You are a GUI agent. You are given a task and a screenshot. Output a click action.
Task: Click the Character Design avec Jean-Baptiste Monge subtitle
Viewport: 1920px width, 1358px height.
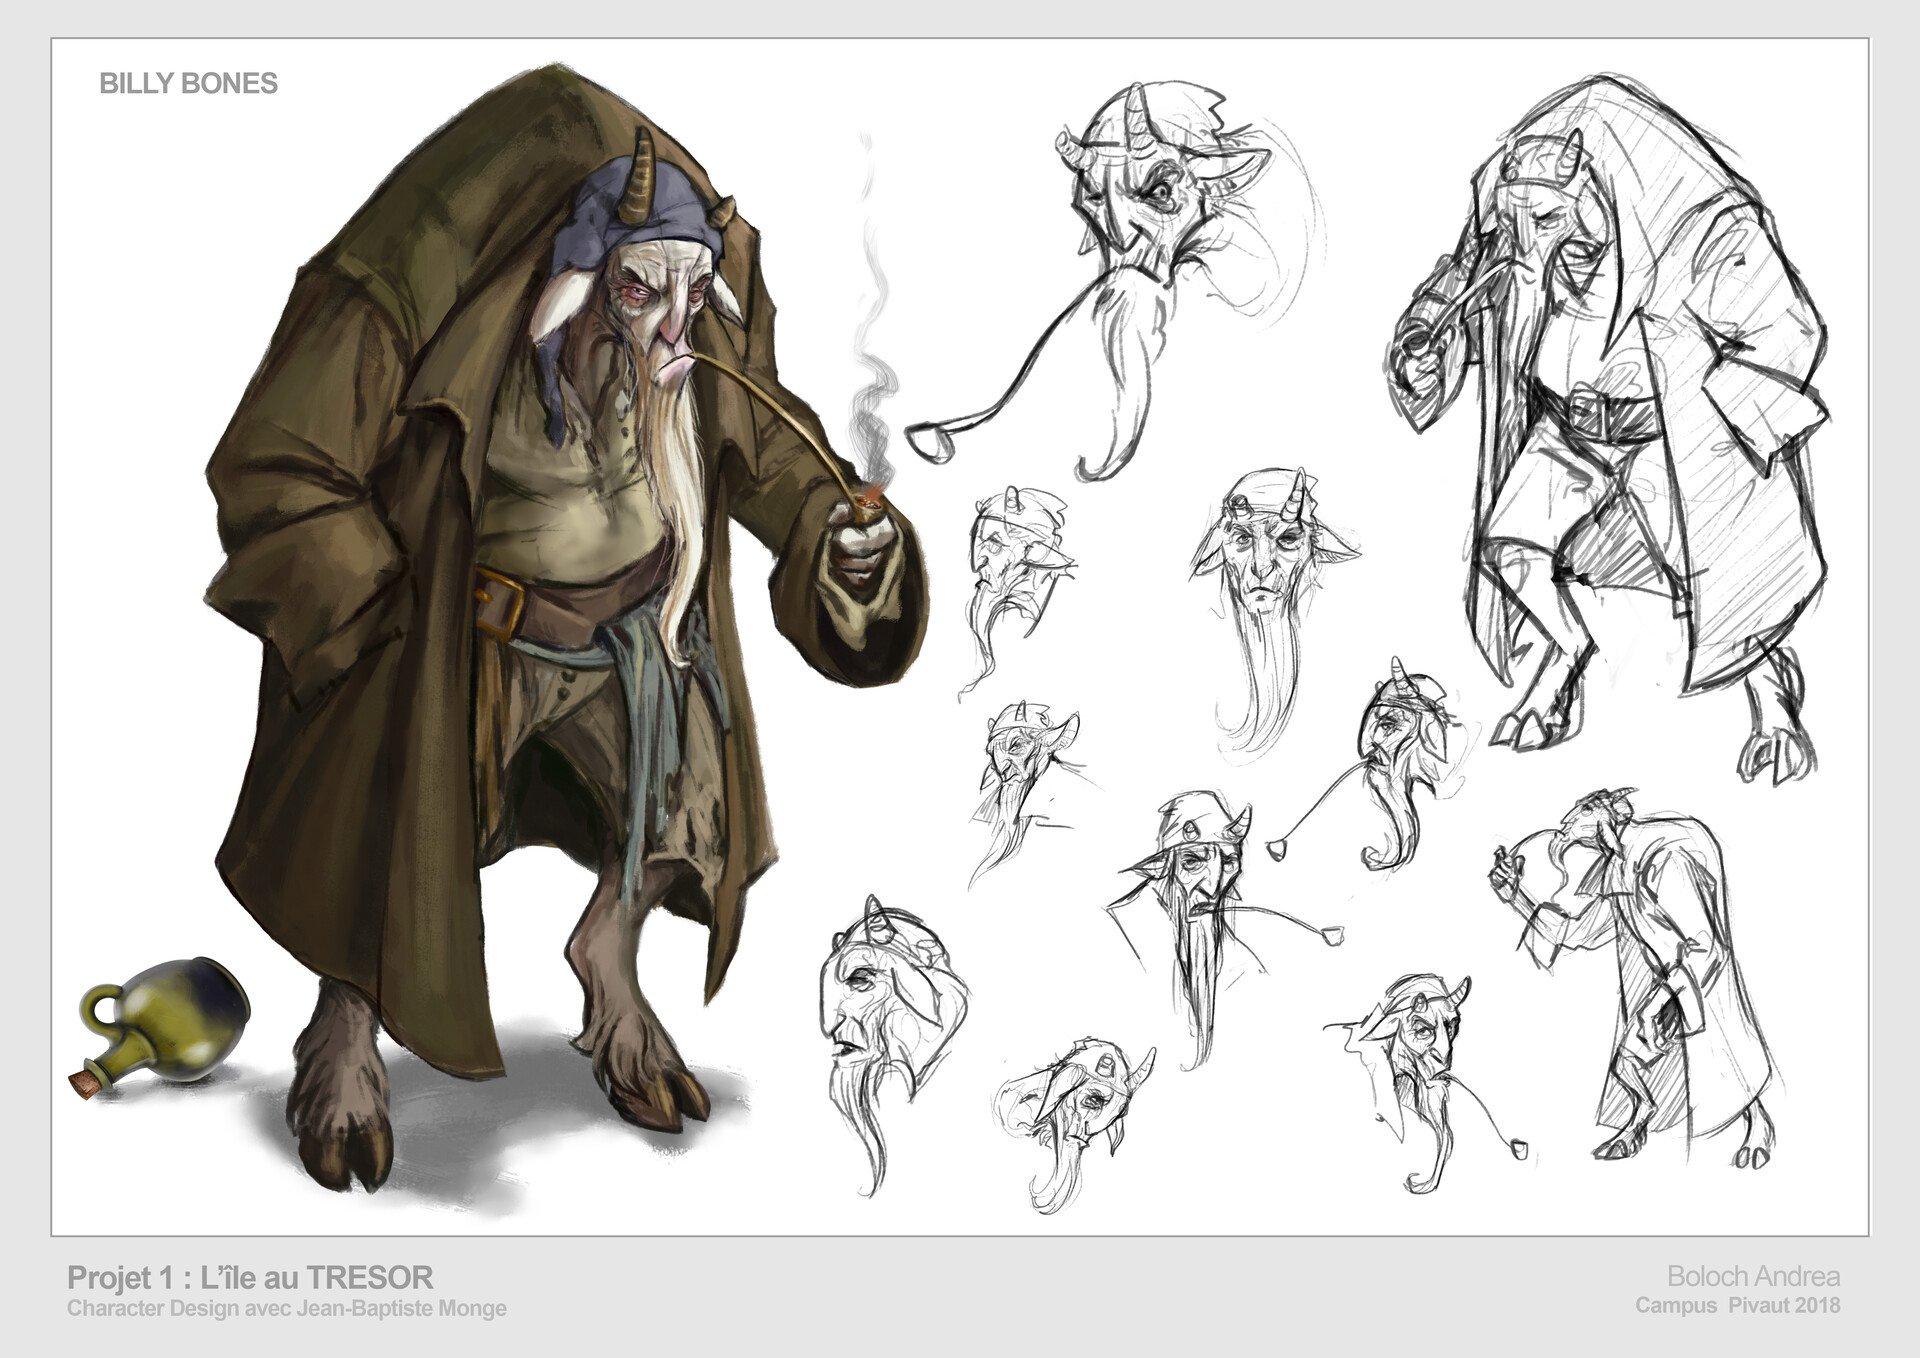tap(286, 1308)
